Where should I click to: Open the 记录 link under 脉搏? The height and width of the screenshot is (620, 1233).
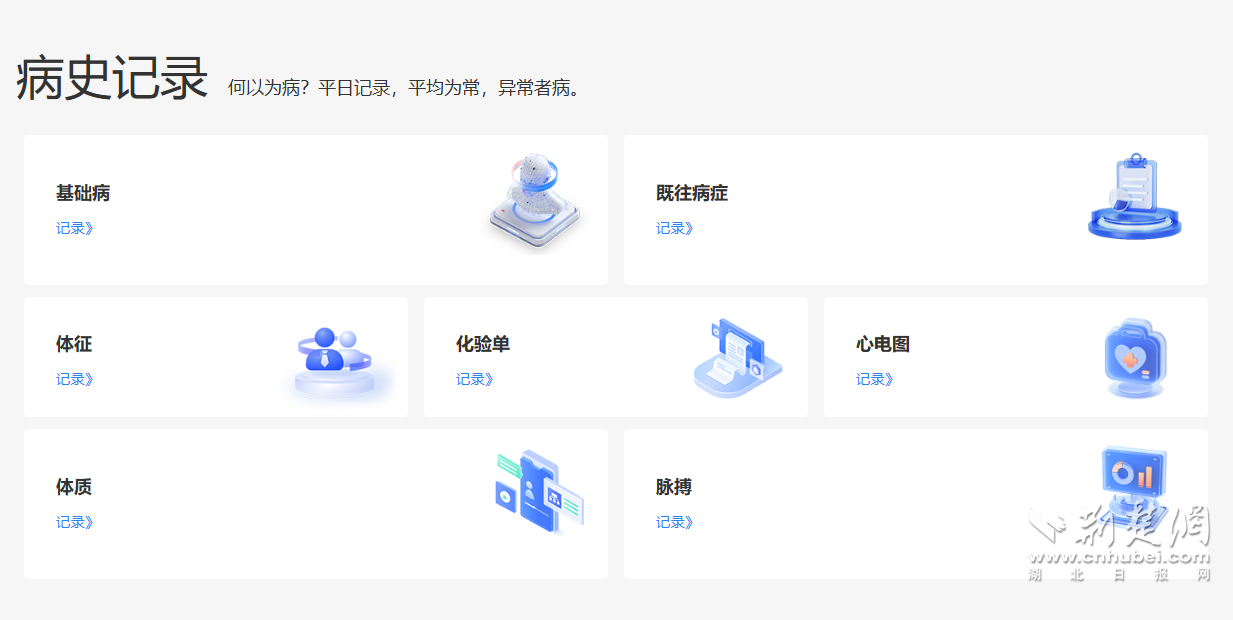(674, 522)
